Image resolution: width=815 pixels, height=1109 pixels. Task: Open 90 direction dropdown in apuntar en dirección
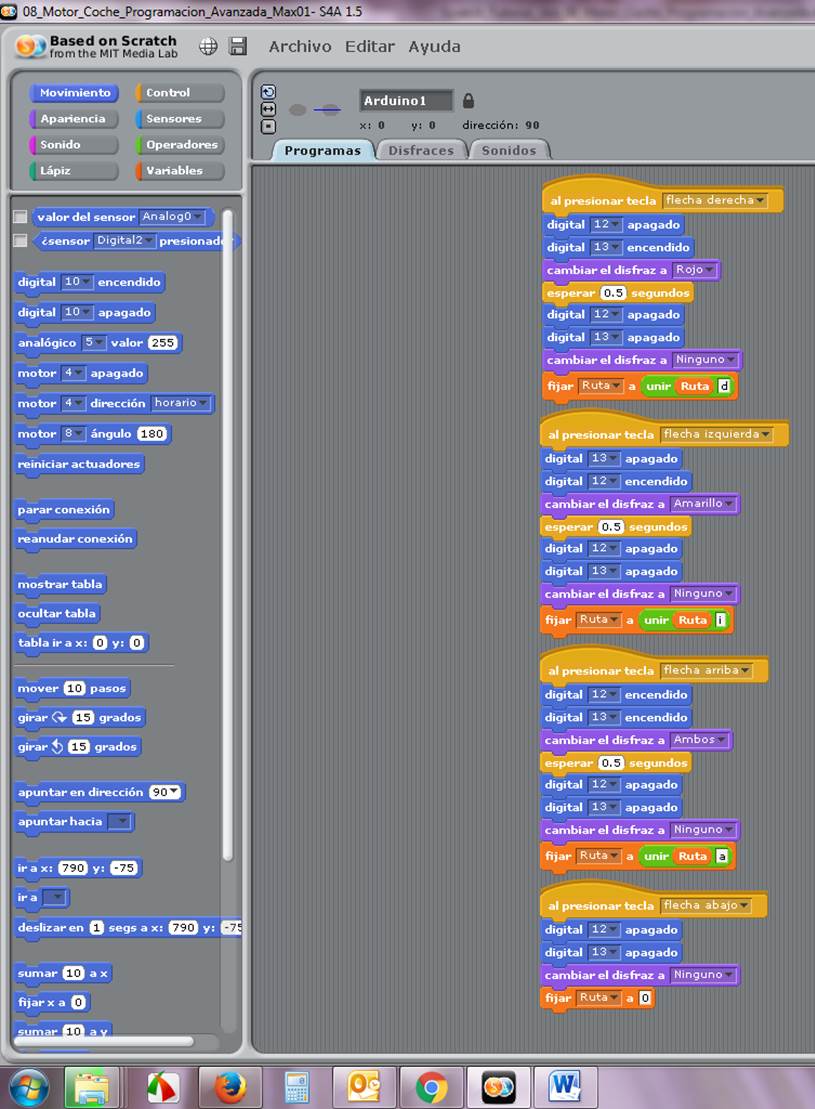[x=165, y=792]
